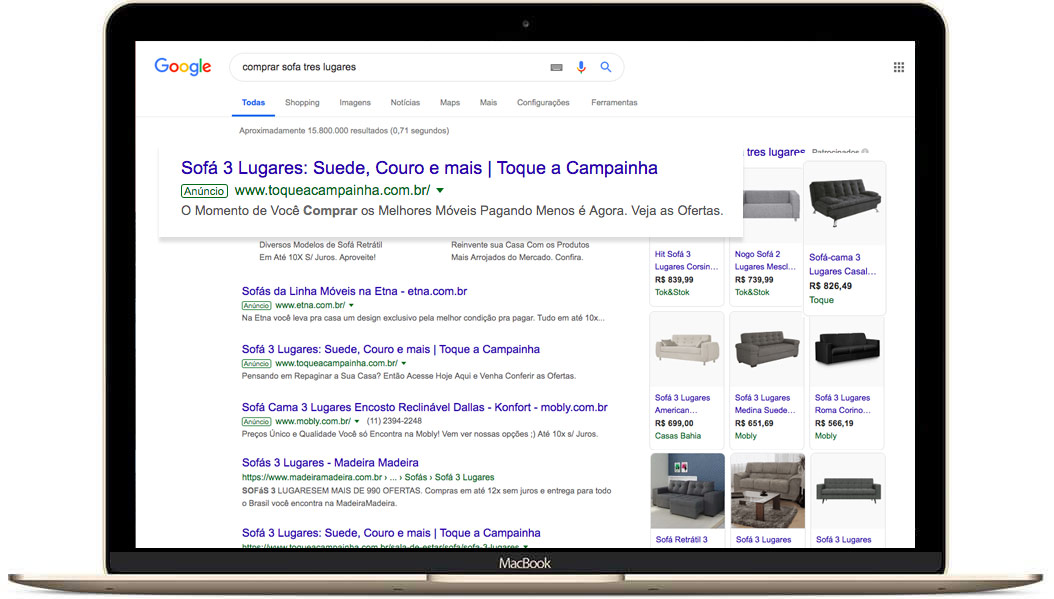
Task: Open the organic Toque a Campainha result below Madeira Madeira
Action: pos(391,532)
